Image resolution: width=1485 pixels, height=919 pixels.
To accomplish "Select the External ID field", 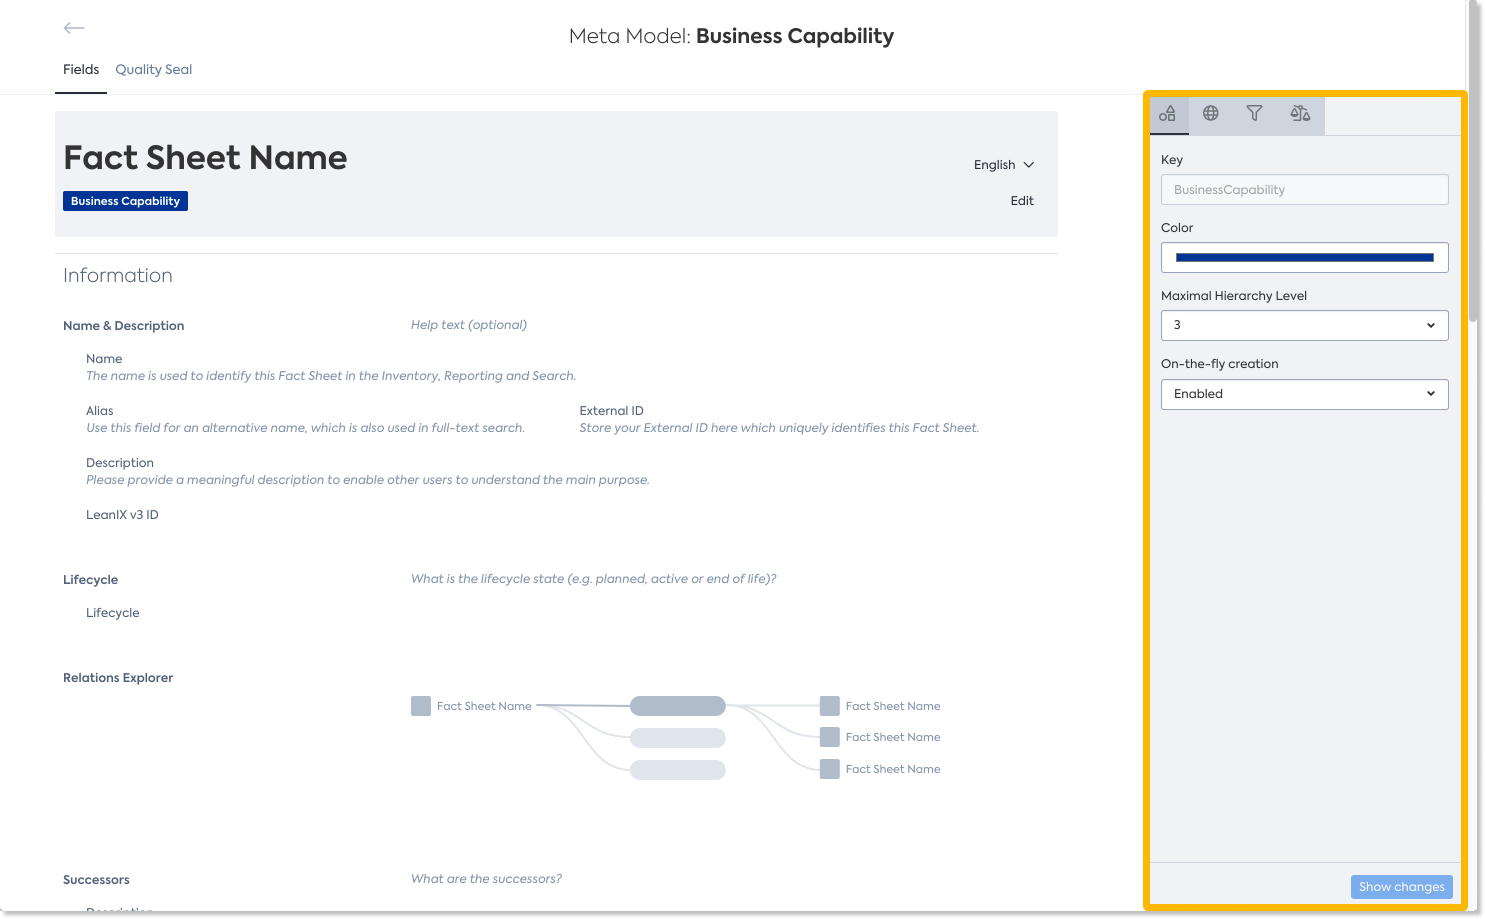I will (612, 411).
